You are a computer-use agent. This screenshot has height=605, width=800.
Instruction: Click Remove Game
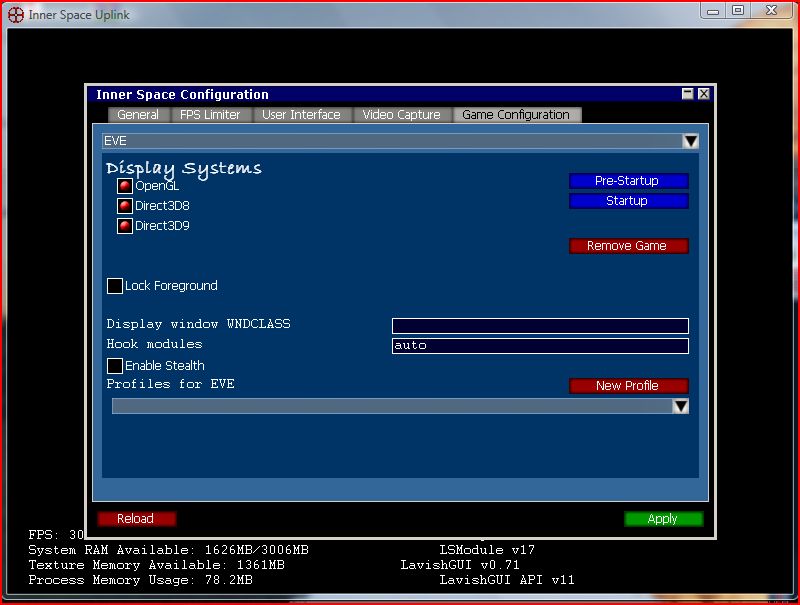[x=628, y=245]
